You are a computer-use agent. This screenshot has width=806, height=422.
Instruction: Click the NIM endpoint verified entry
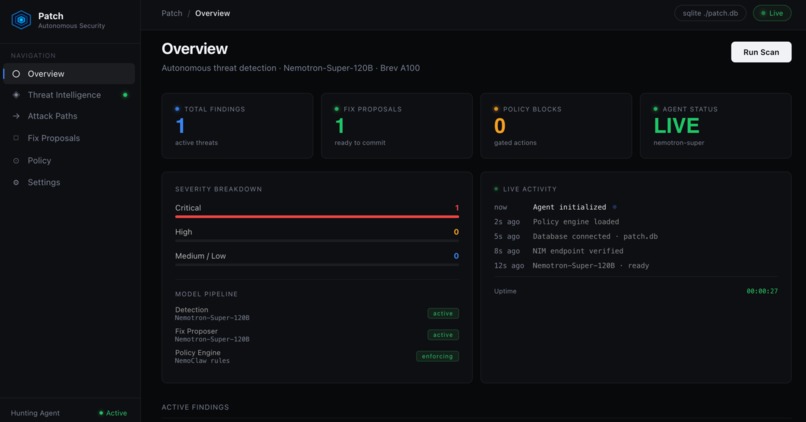click(578, 251)
